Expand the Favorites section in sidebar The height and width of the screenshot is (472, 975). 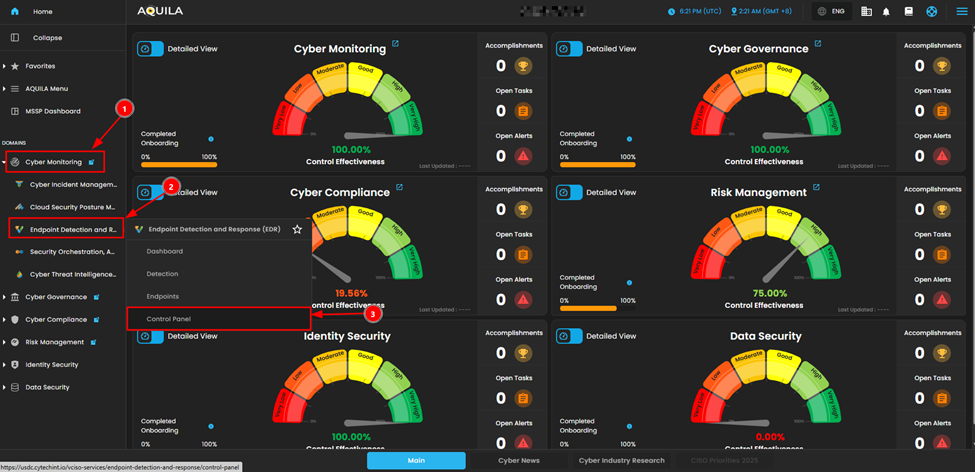tap(5, 66)
